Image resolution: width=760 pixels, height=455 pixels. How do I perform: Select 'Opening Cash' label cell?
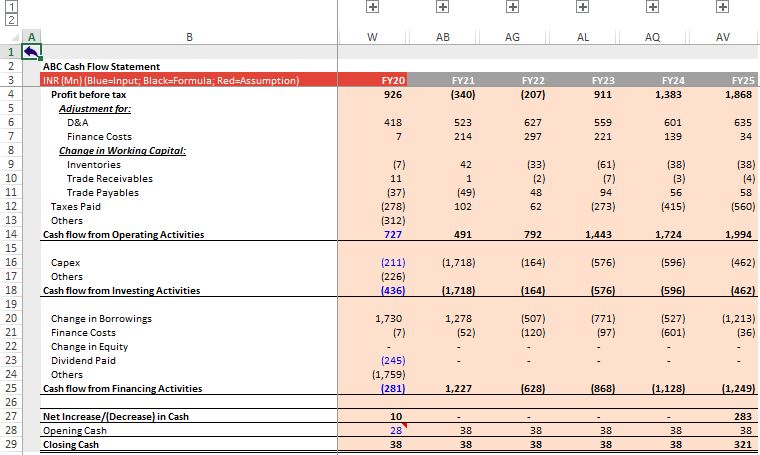tap(189, 430)
